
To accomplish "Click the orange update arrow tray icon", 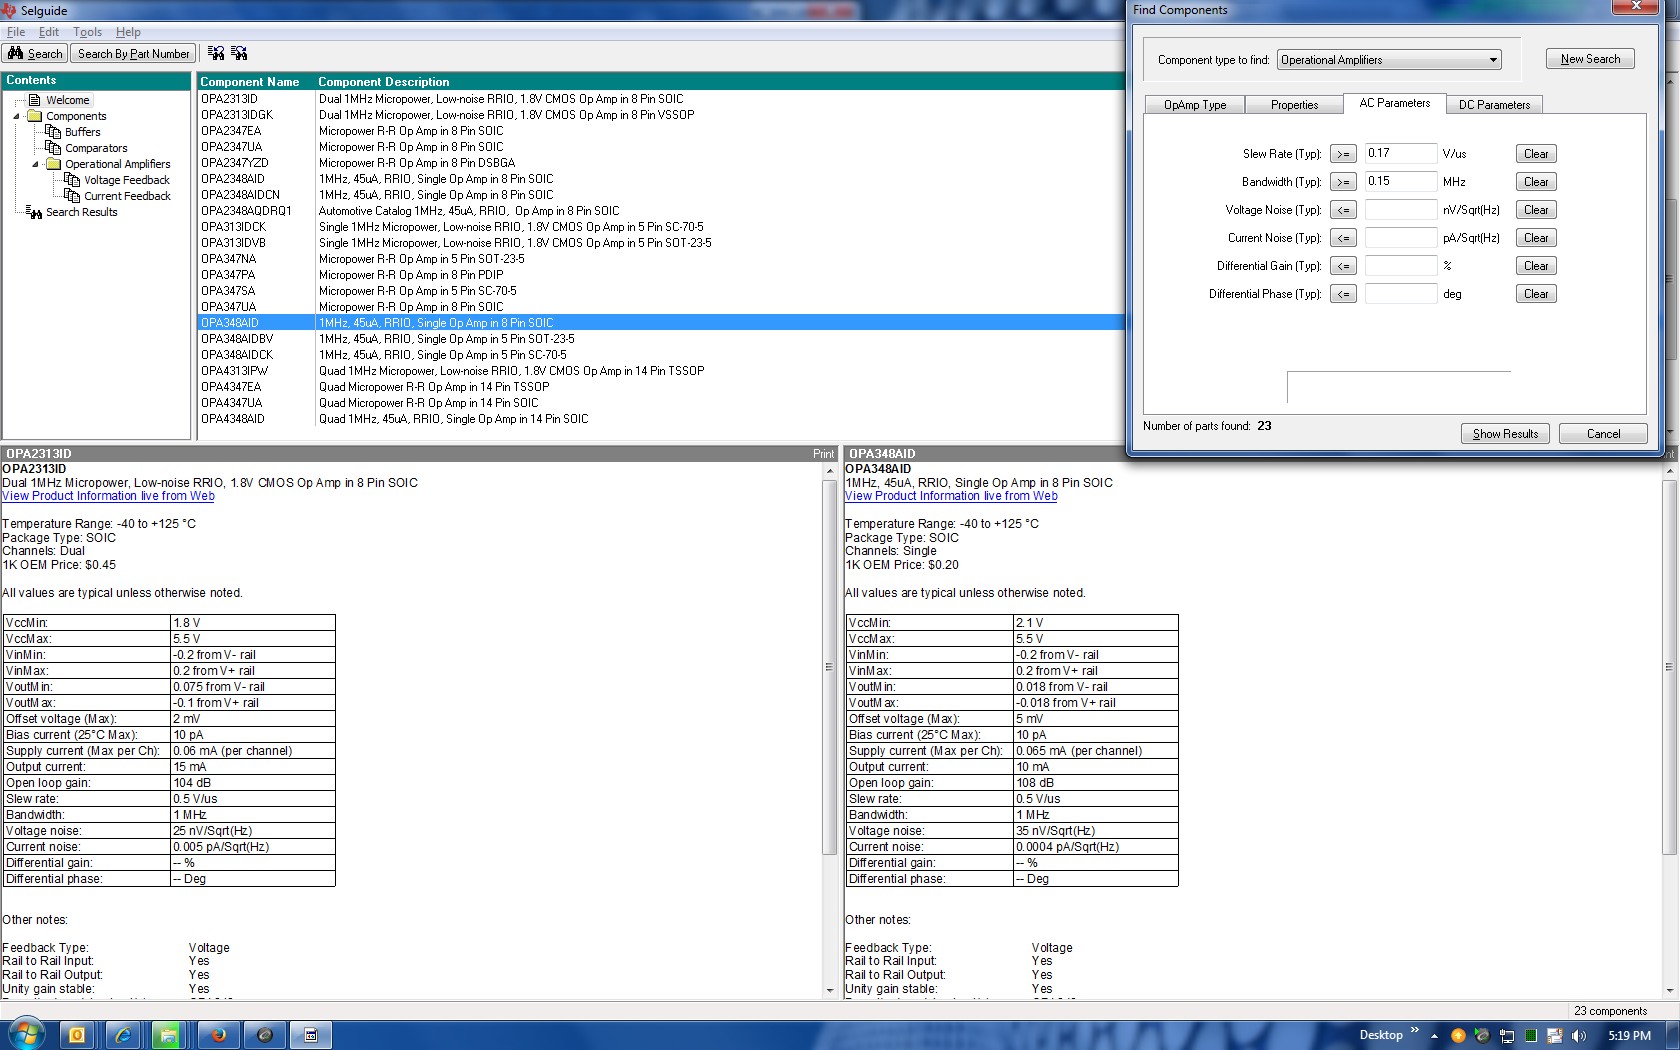I will point(1458,1036).
